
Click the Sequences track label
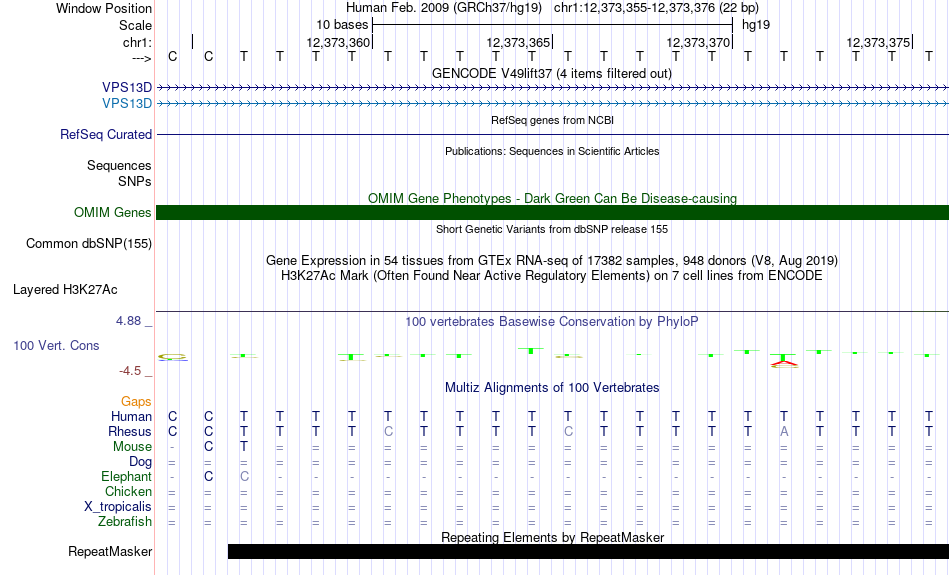pyautogui.click(x=119, y=165)
